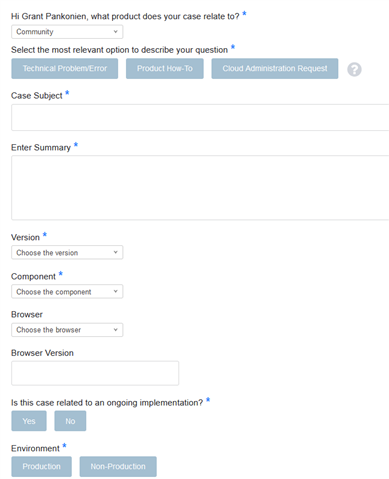This screenshot has width=389, height=479.
Task: Answer No to ongoing implementation
Action: (x=70, y=421)
